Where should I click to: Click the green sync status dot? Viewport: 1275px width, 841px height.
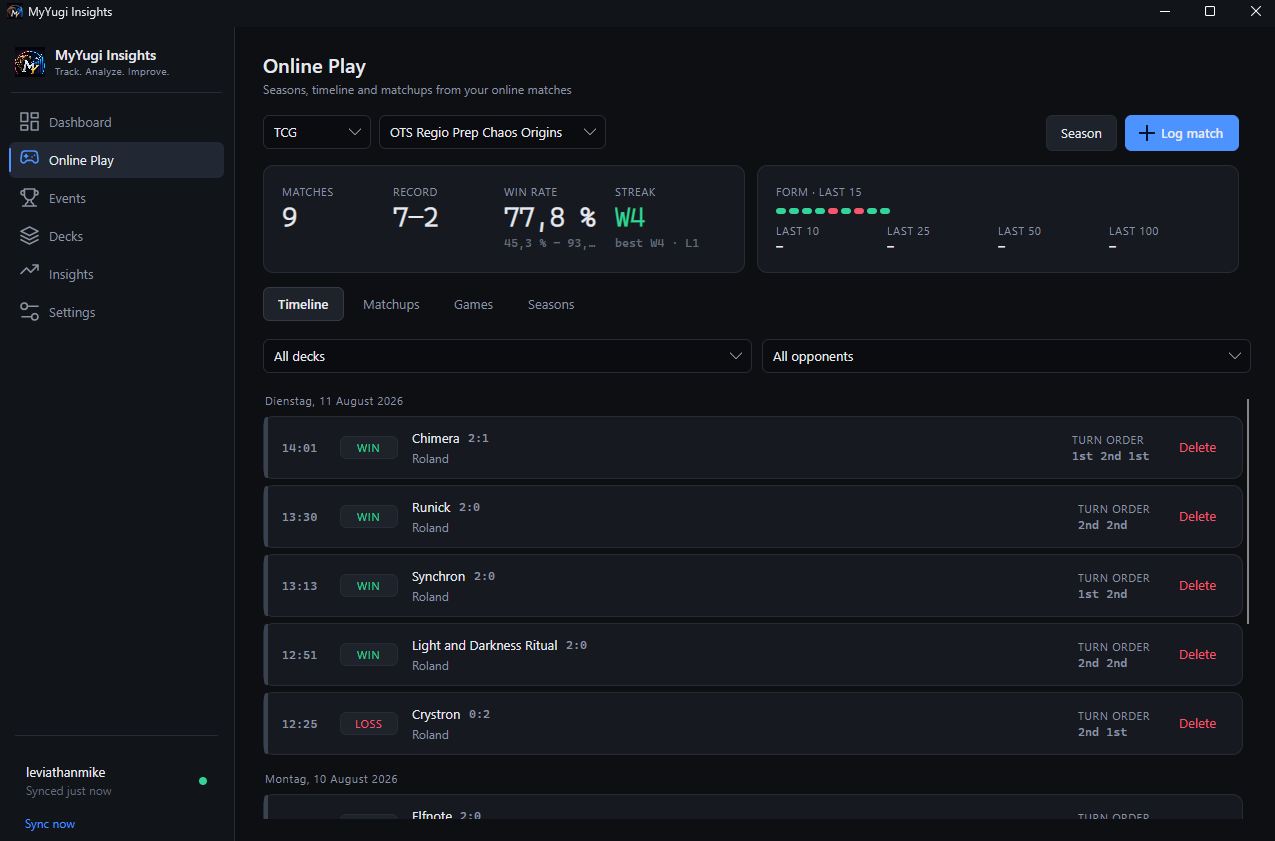coord(203,781)
